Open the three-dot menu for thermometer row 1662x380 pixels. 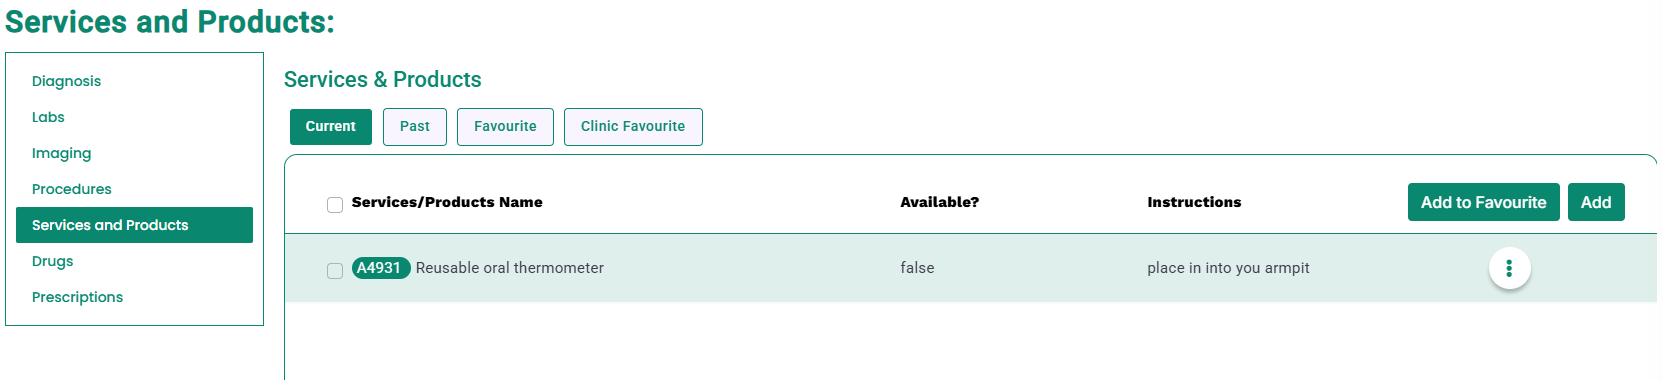point(1509,268)
